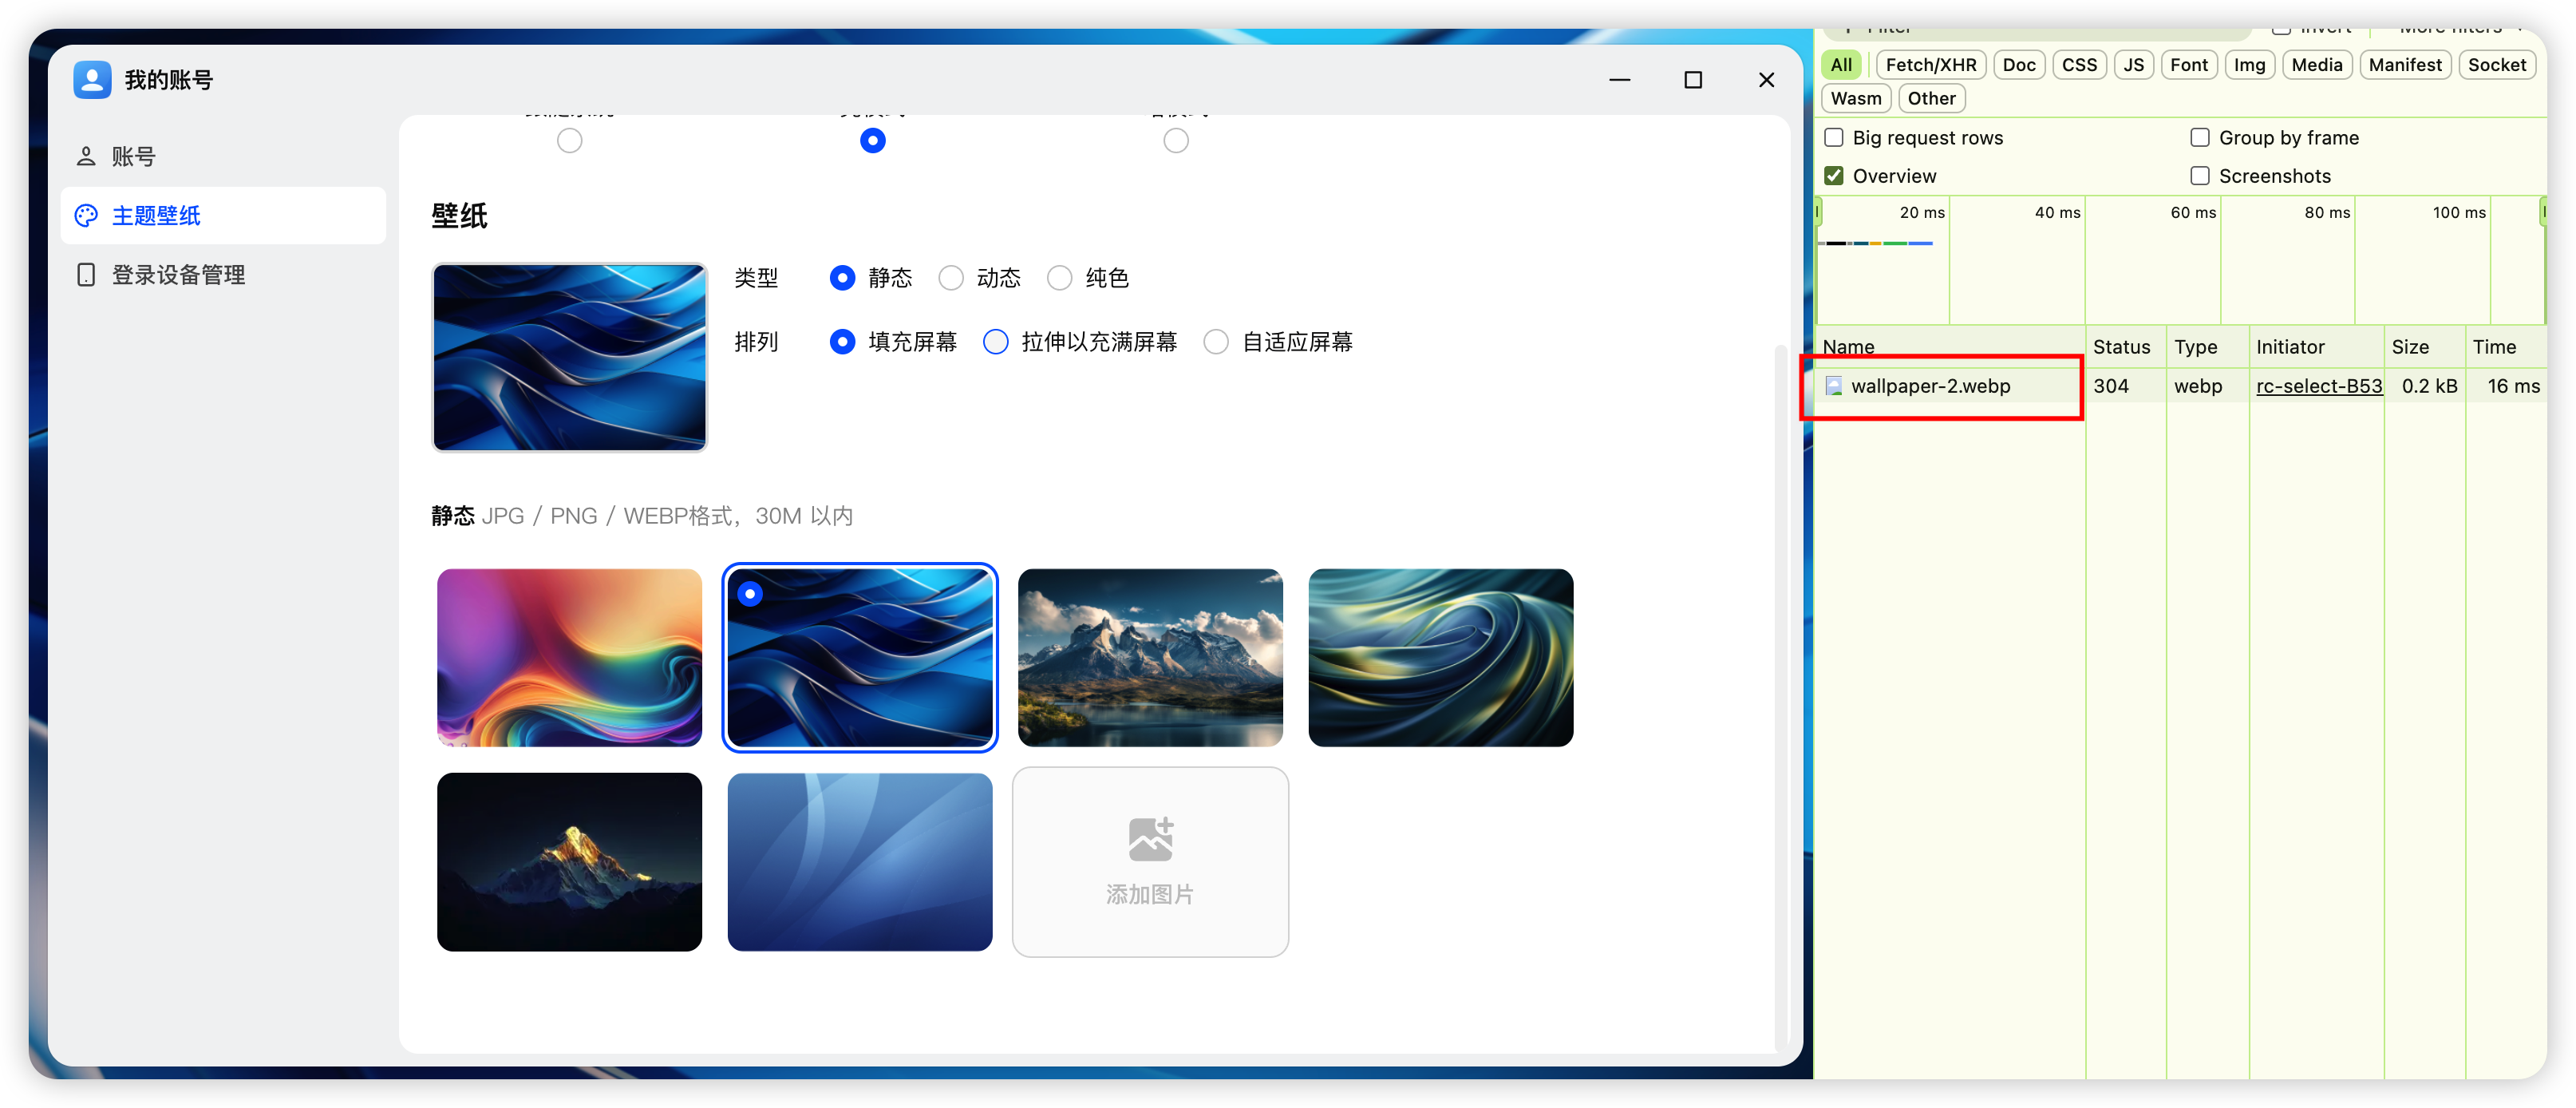Open the 账号 sidebar item
Viewport: 2576px width, 1108px height.
tap(133, 157)
